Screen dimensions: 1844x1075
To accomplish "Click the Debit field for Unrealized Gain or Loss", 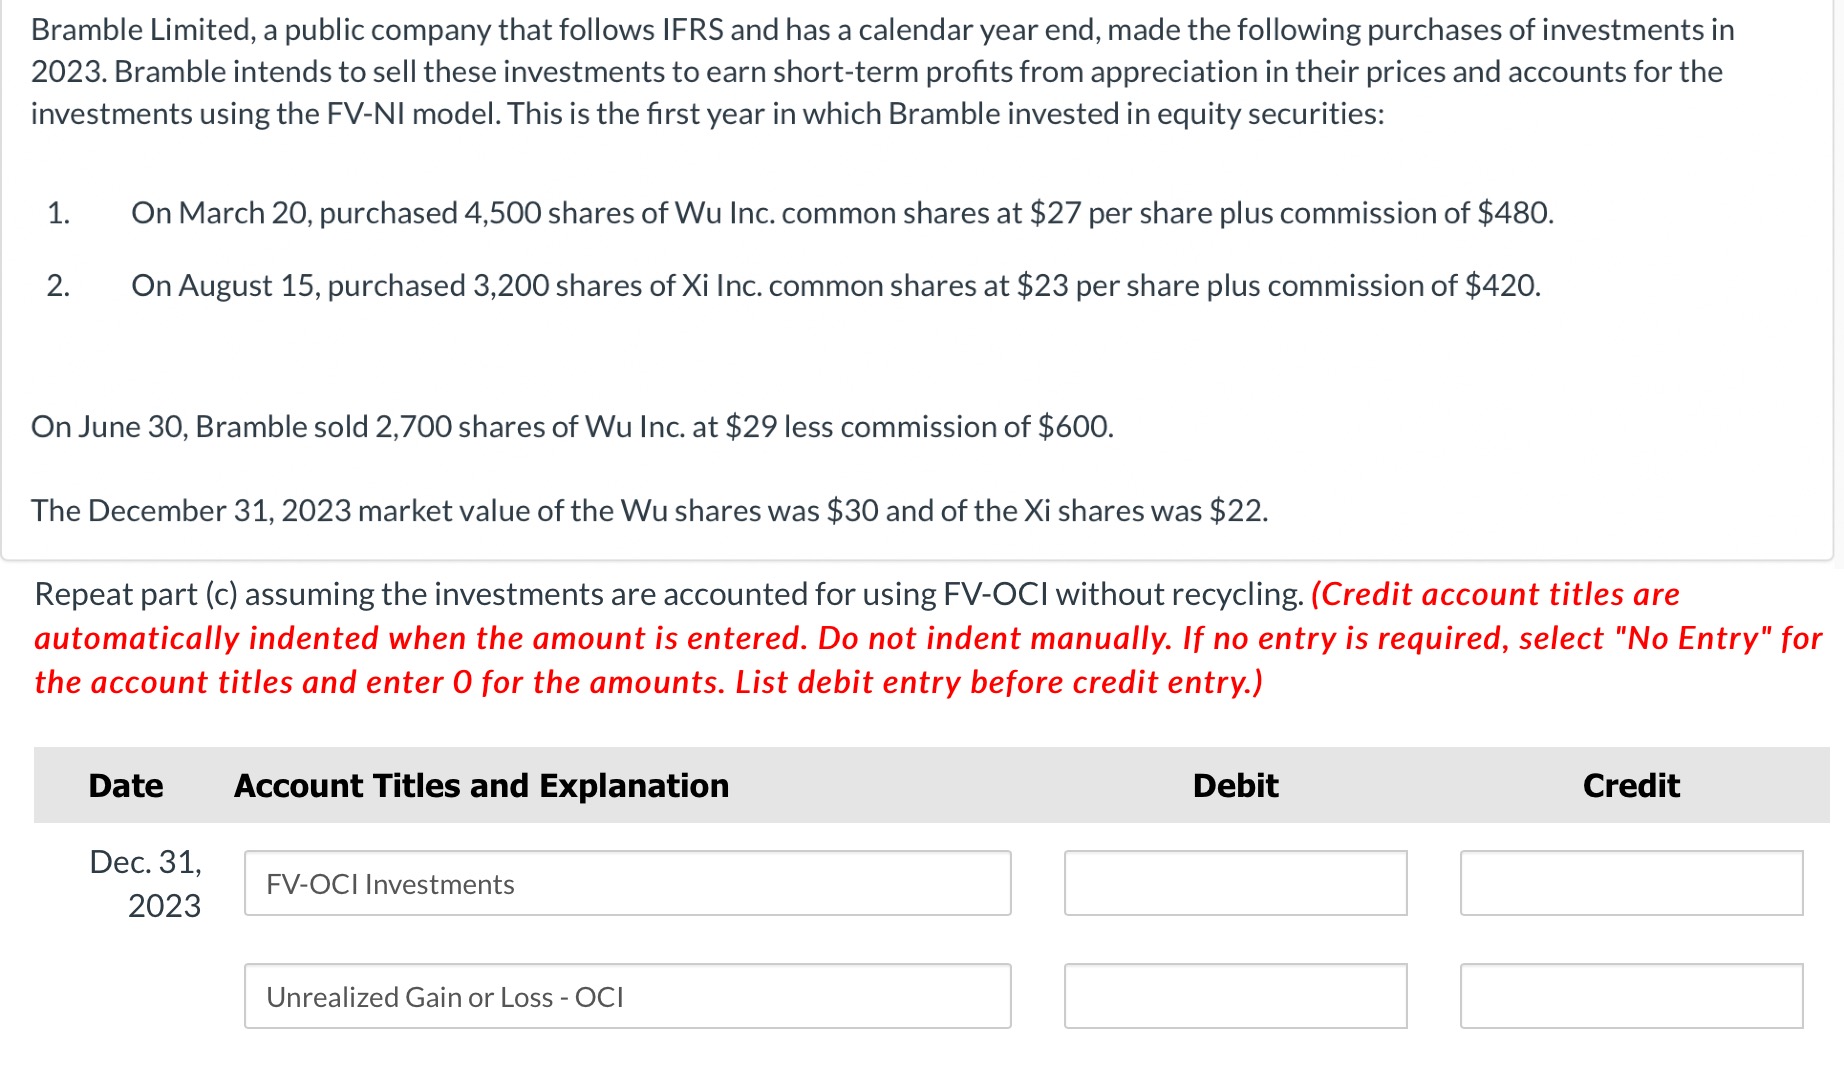I will [x=1236, y=996].
